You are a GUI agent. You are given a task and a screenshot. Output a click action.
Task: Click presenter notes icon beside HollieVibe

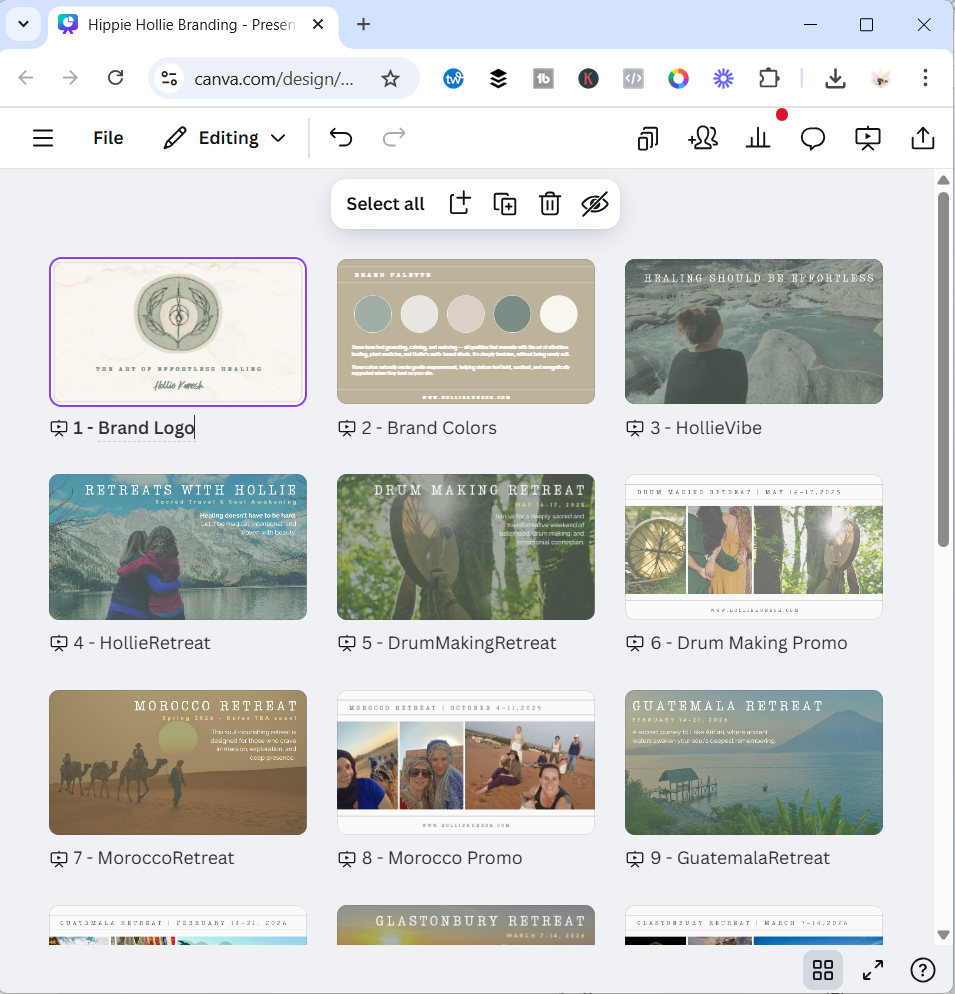pos(635,429)
